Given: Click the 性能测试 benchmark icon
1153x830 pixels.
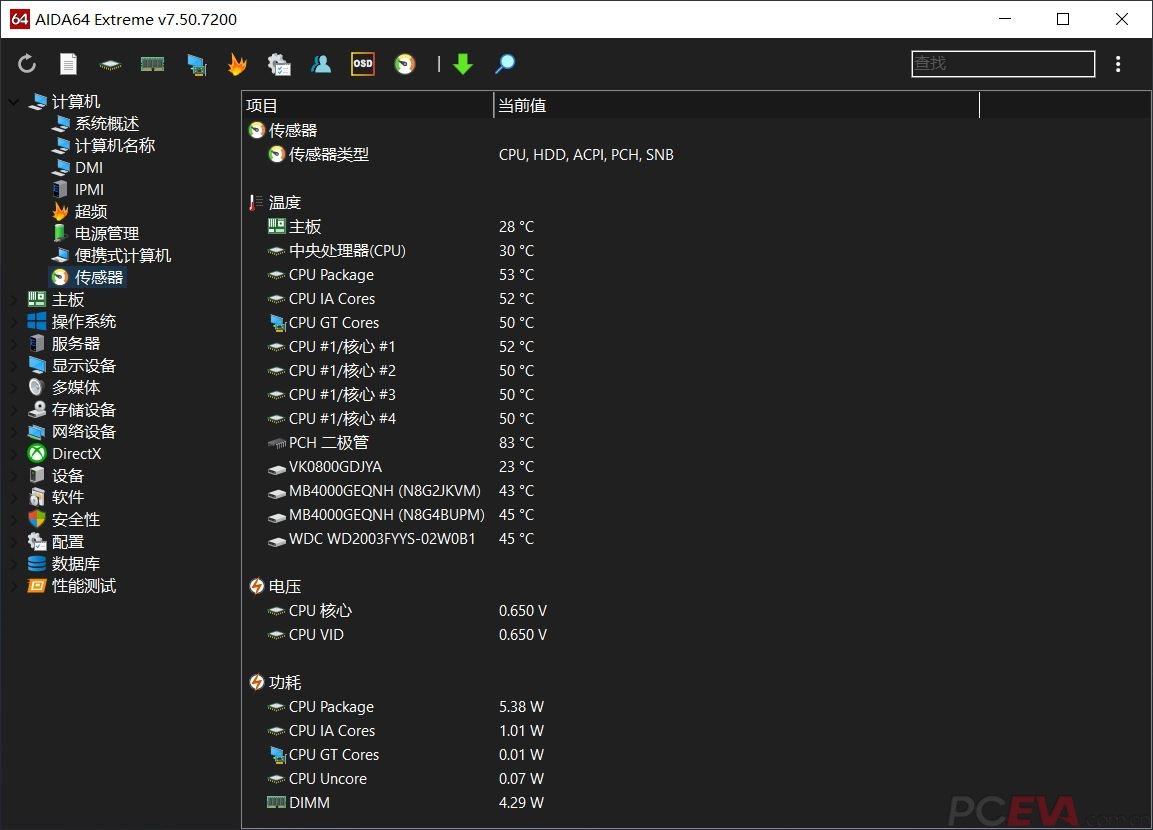Looking at the screenshot, I should [37, 586].
